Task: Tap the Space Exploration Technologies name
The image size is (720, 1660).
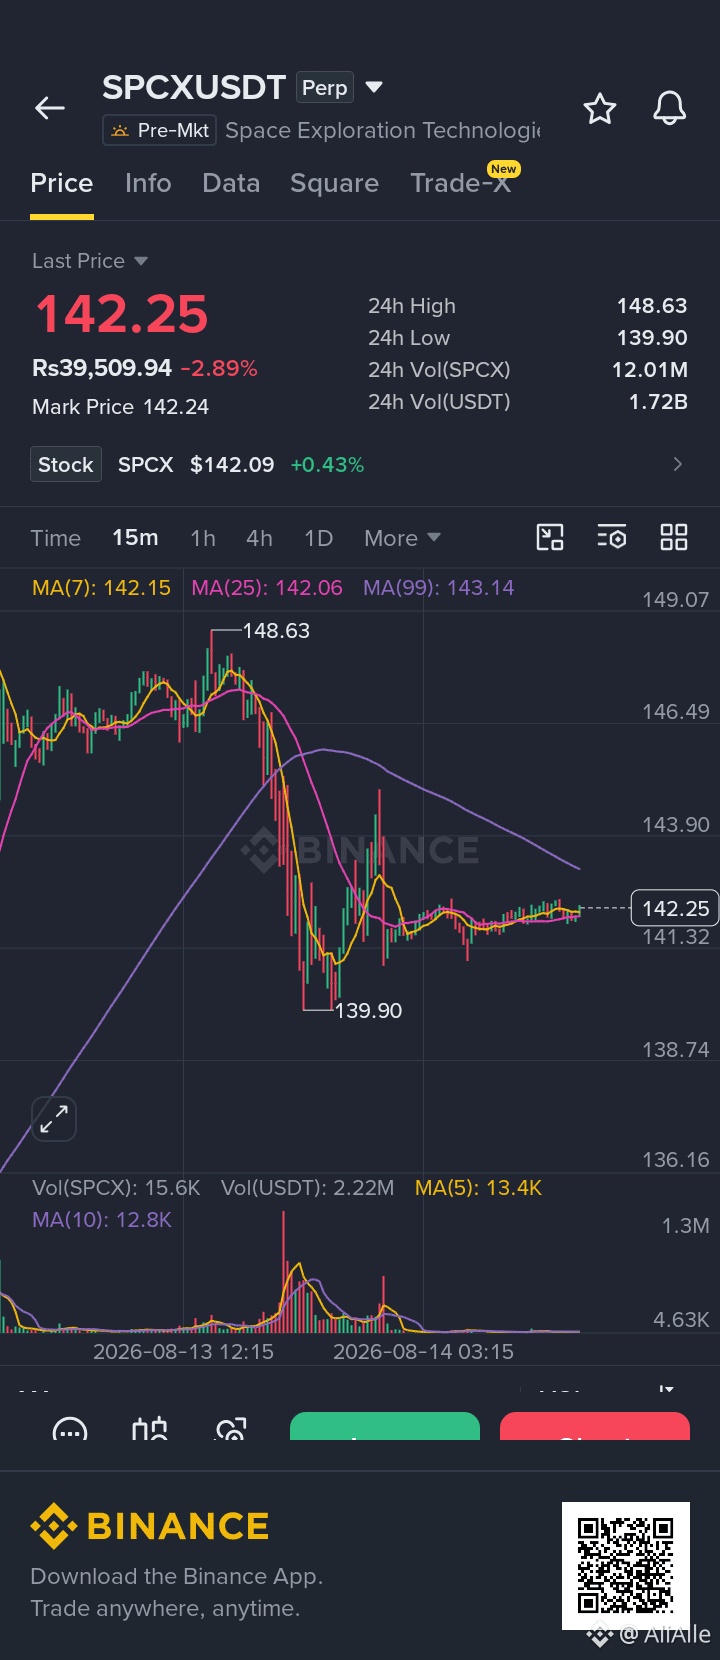Action: [382, 131]
